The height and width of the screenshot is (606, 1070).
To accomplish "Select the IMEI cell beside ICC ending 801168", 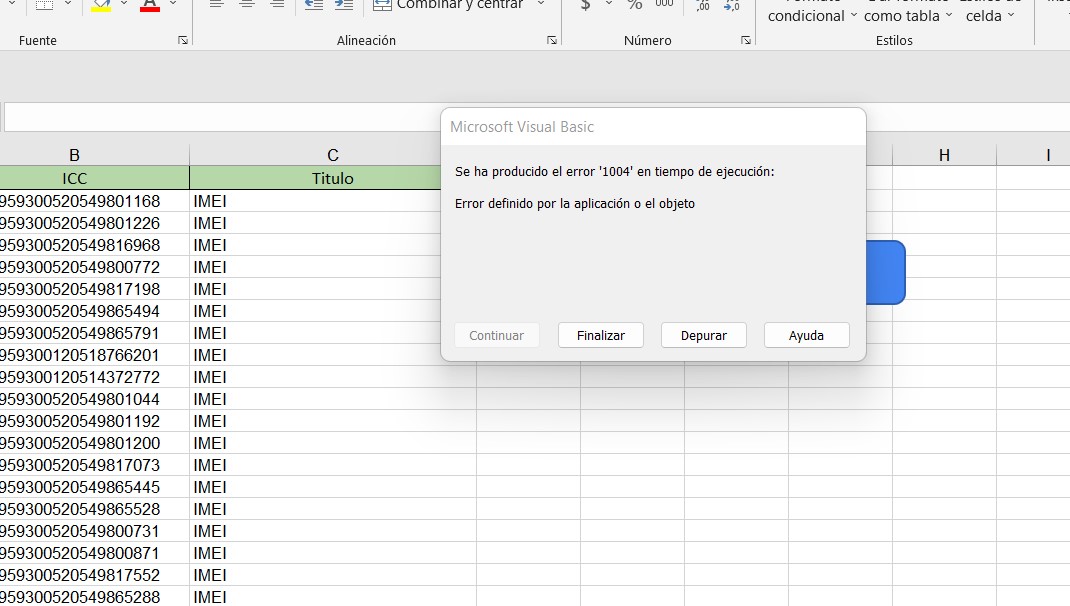I will pos(315,201).
